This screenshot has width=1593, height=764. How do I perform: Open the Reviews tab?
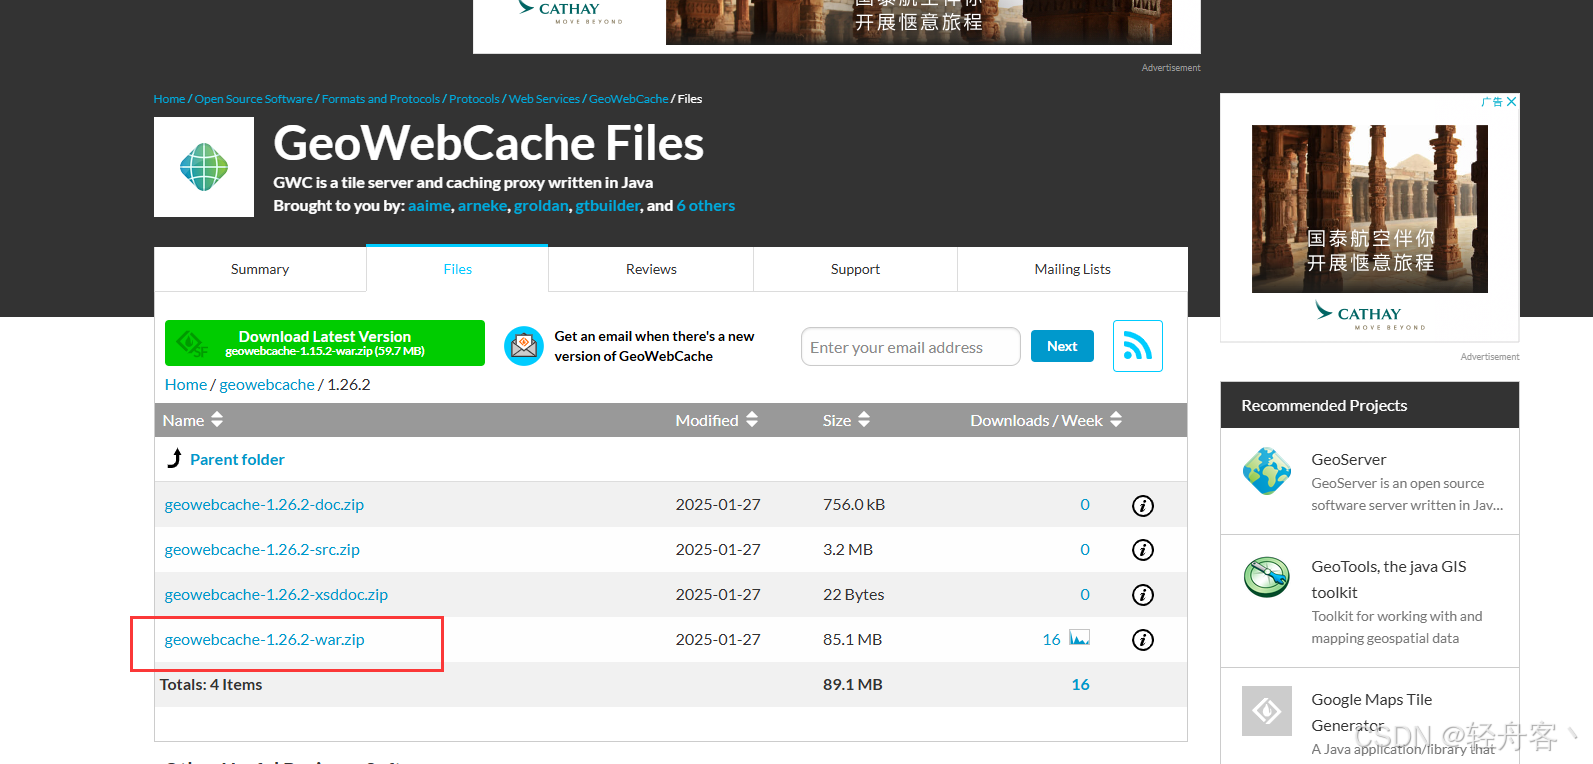(651, 269)
